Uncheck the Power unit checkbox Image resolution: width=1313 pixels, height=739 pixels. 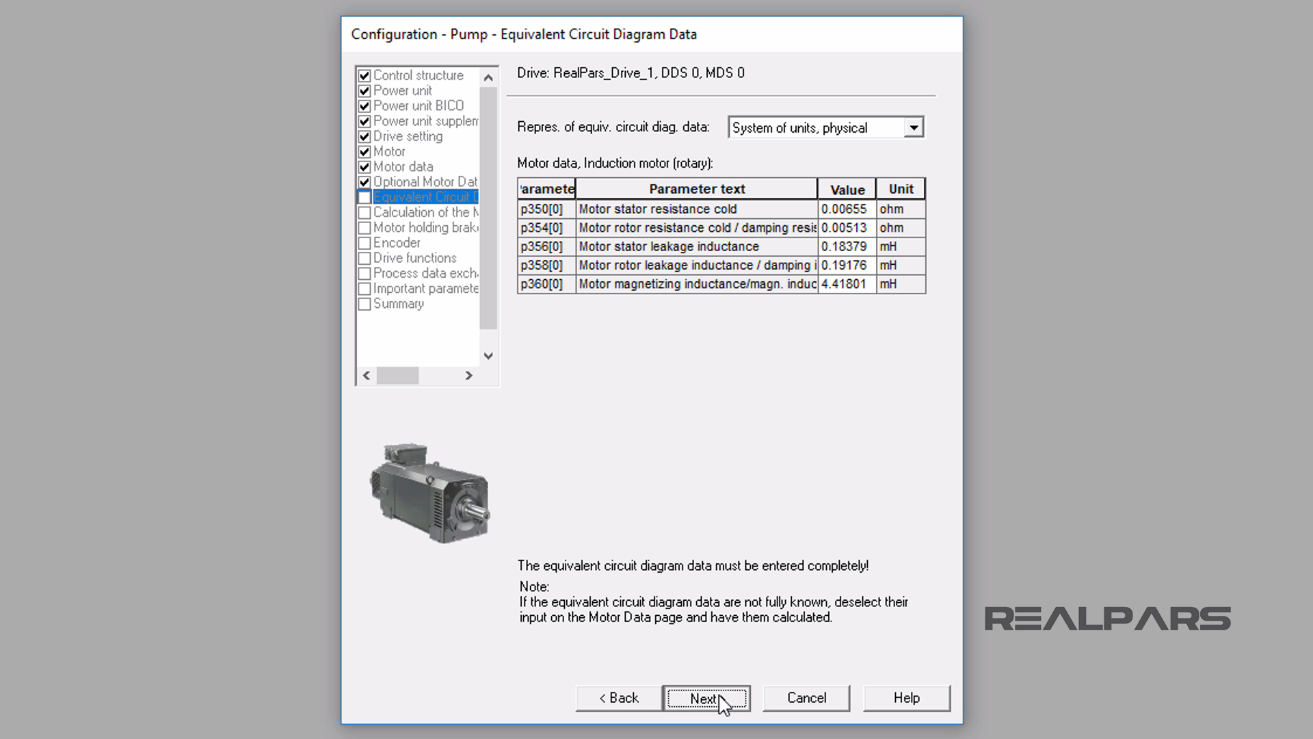tap(365, 90)
